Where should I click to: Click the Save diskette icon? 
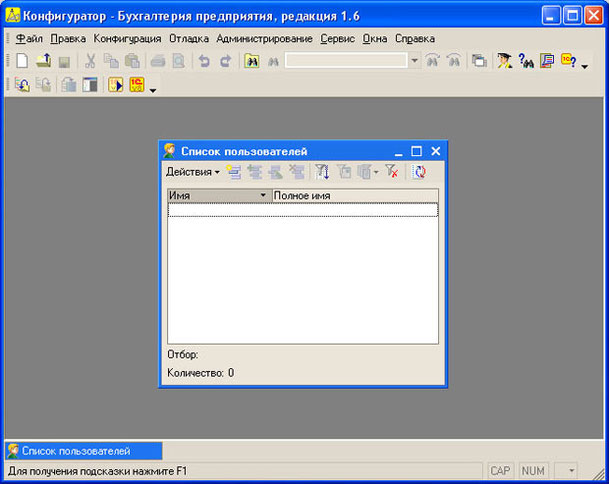point(64,62)
